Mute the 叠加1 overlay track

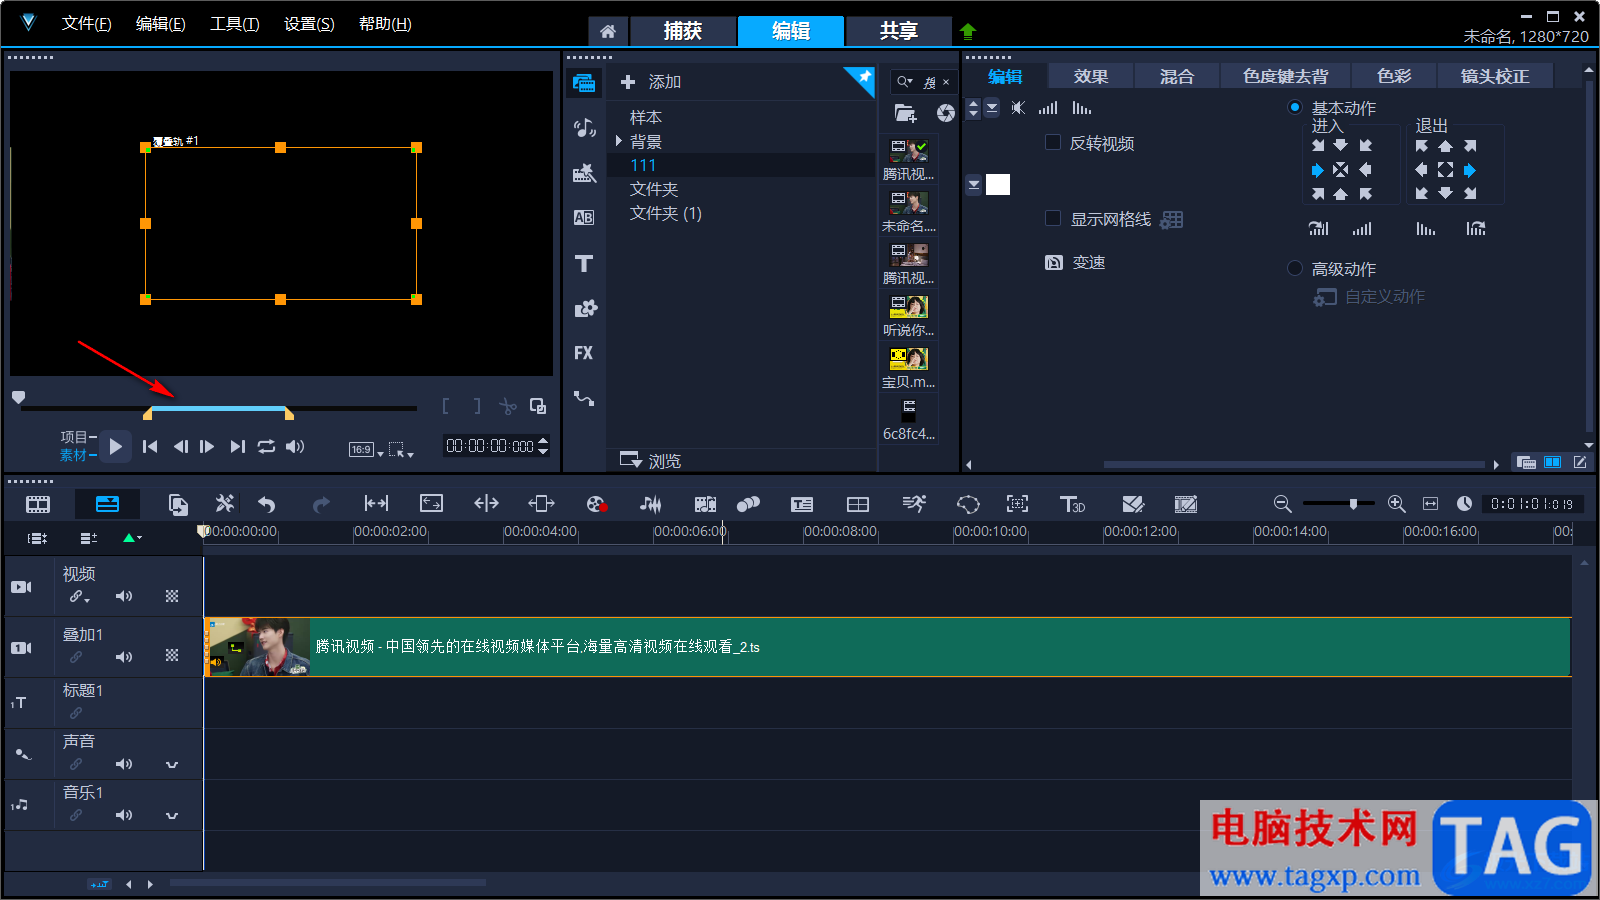click(x=123, y=657)
